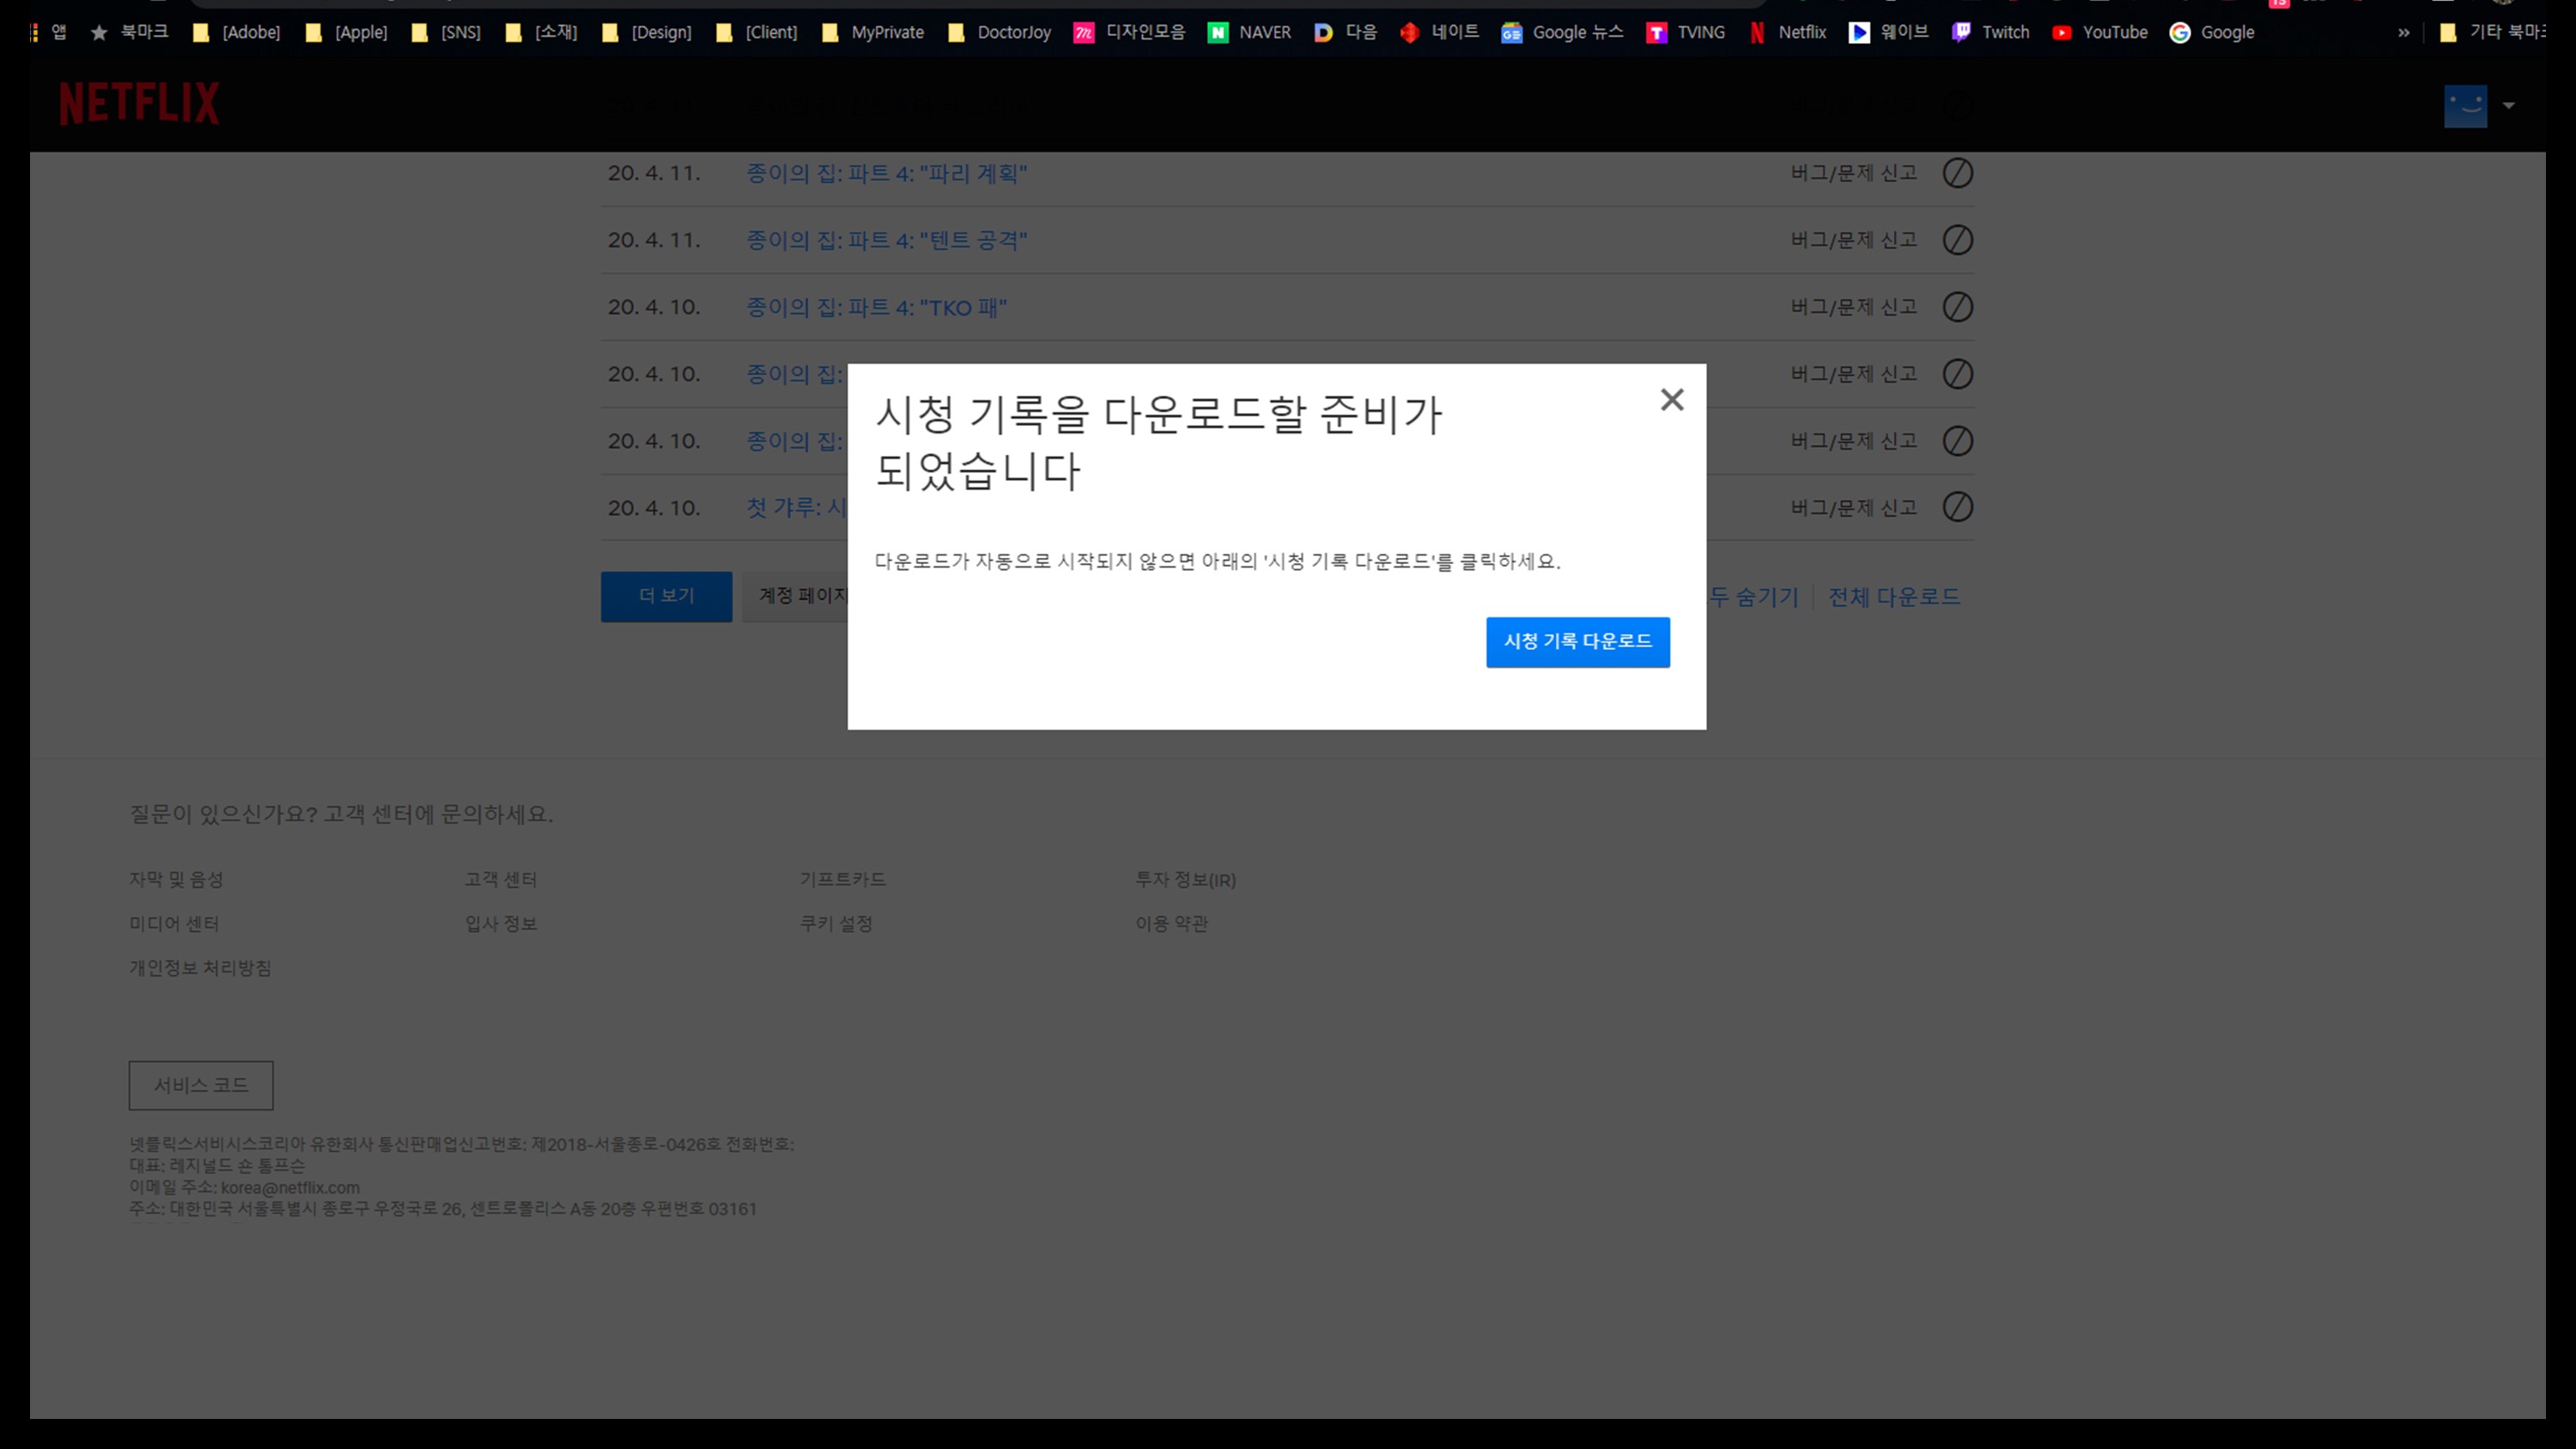This screenshot has height=1449, width=2576.
Task: Click the 더 보기 button
Action: click(666, 596)
